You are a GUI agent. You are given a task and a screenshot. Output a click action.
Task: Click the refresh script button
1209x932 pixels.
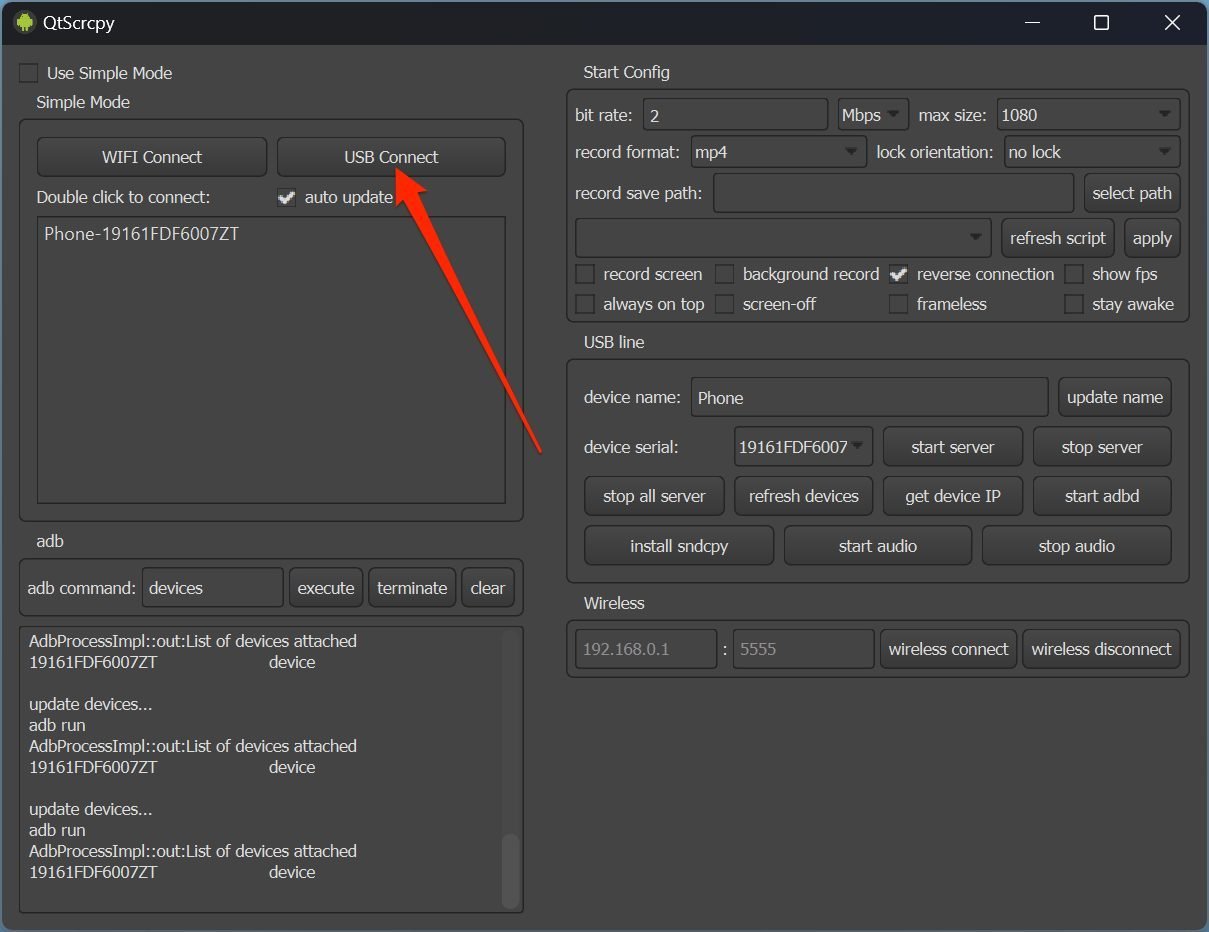tap(1058, 238)
